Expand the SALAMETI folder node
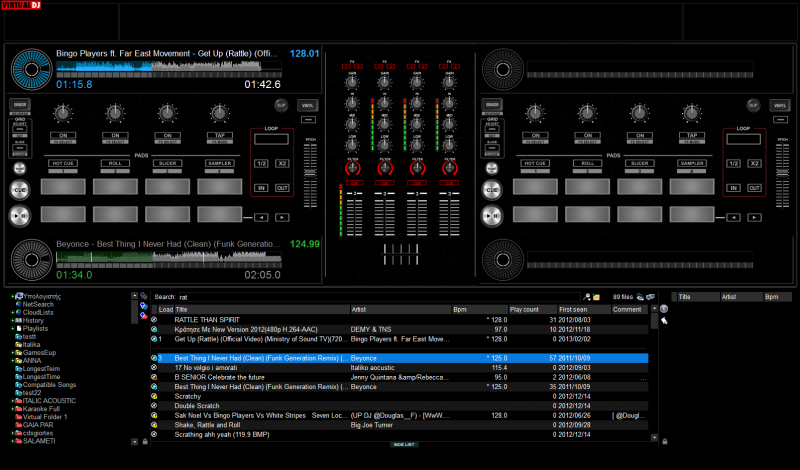This screenshot has height=470, width=800. (13, 441)
